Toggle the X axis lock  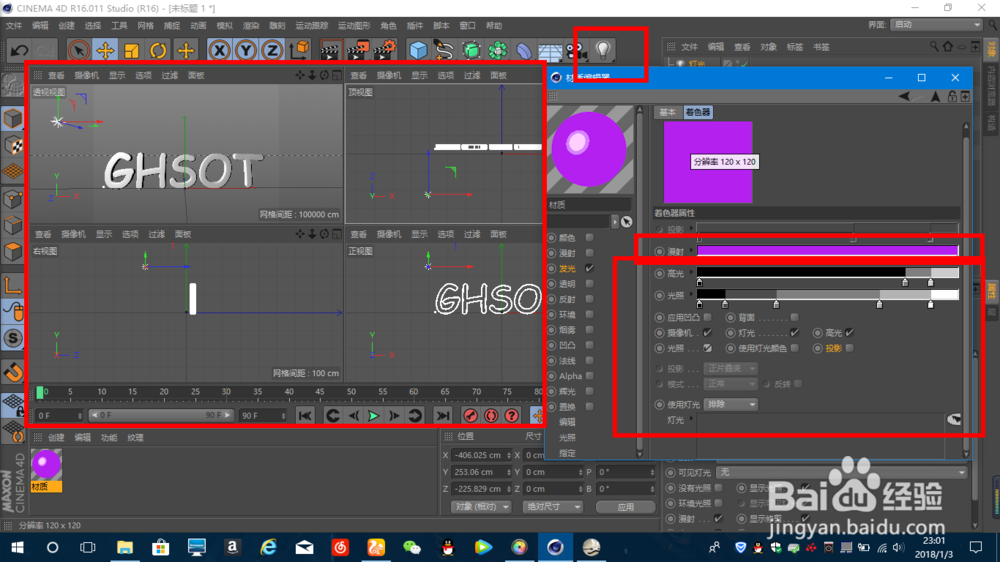(219, 50)
